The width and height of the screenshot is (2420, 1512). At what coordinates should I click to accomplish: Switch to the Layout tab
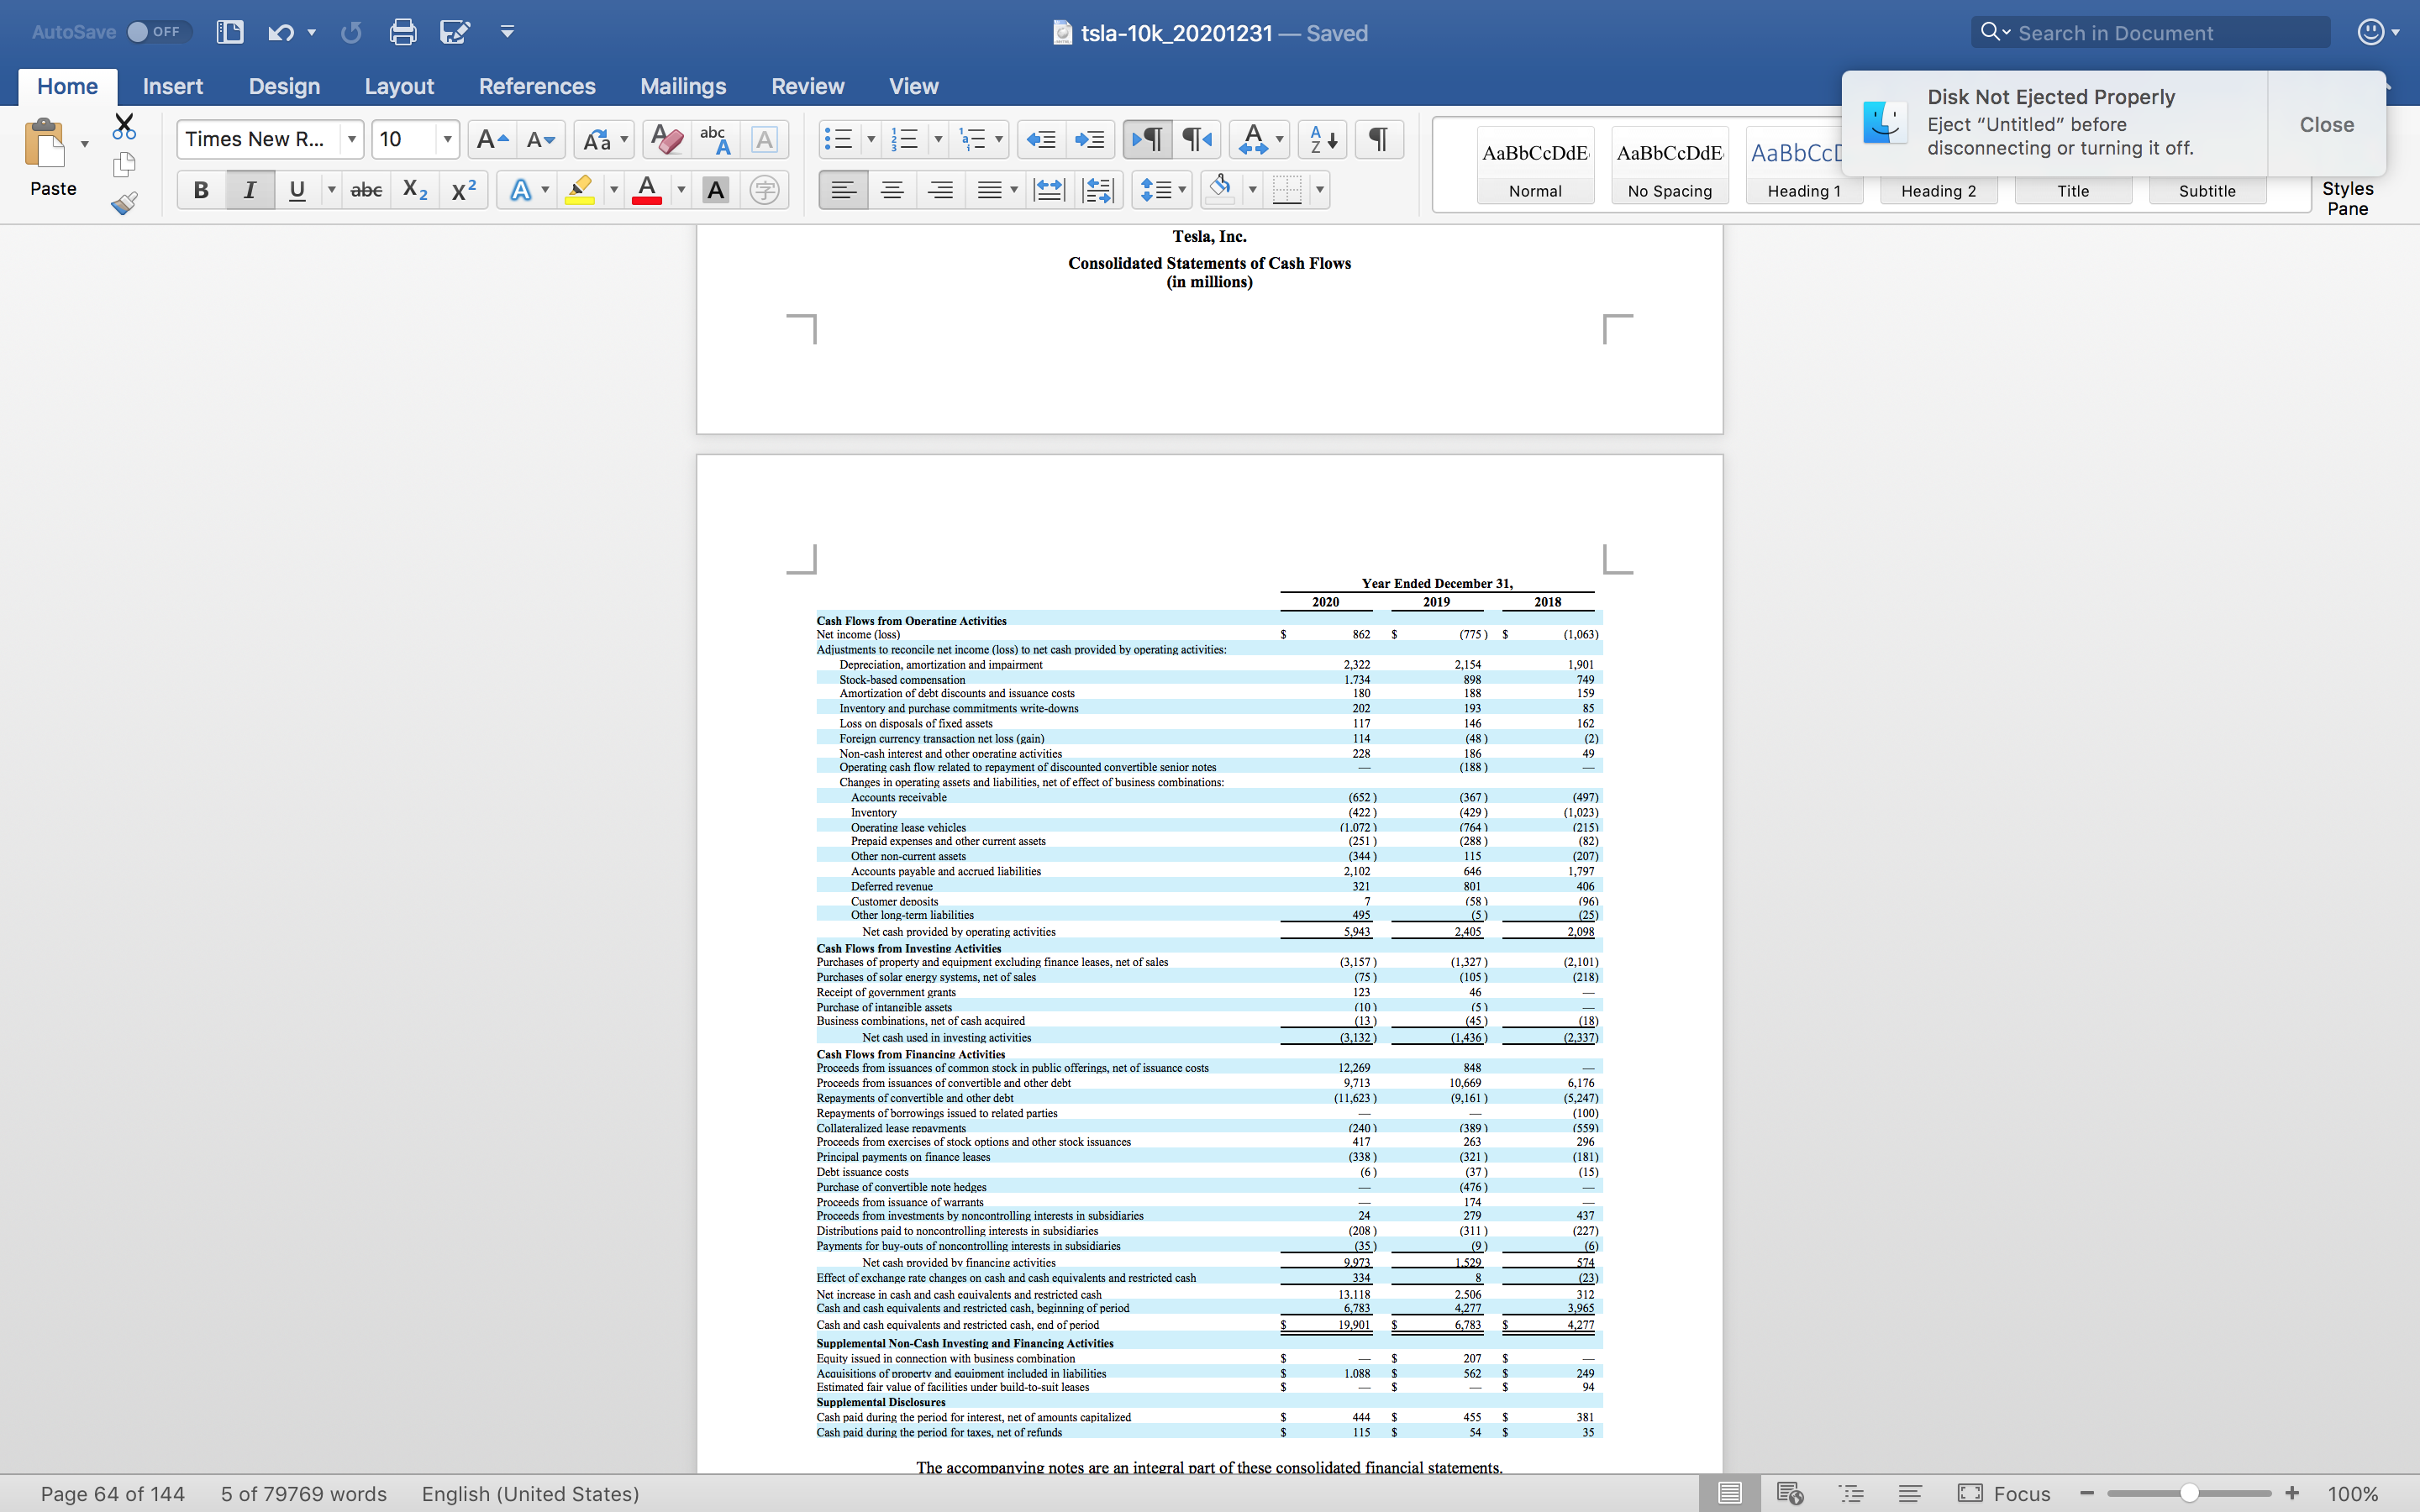pos(399,86)
